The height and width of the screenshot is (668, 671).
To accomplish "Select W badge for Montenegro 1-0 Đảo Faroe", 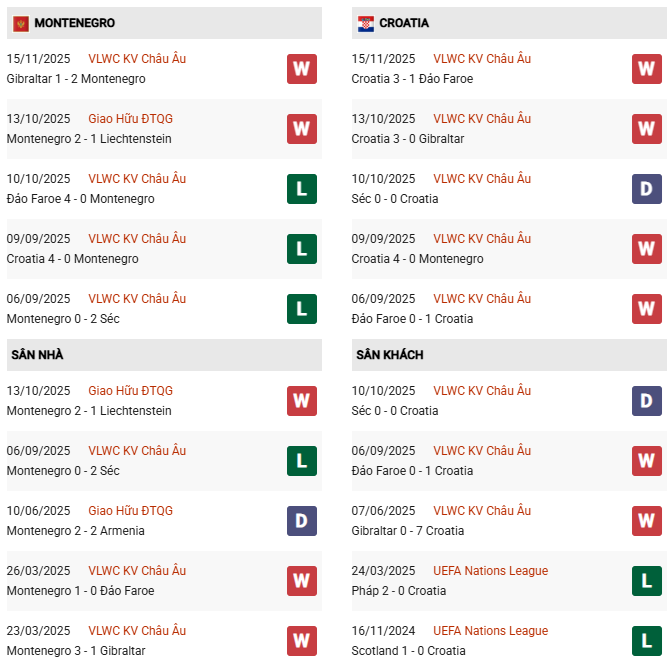I will coord(301,581).
